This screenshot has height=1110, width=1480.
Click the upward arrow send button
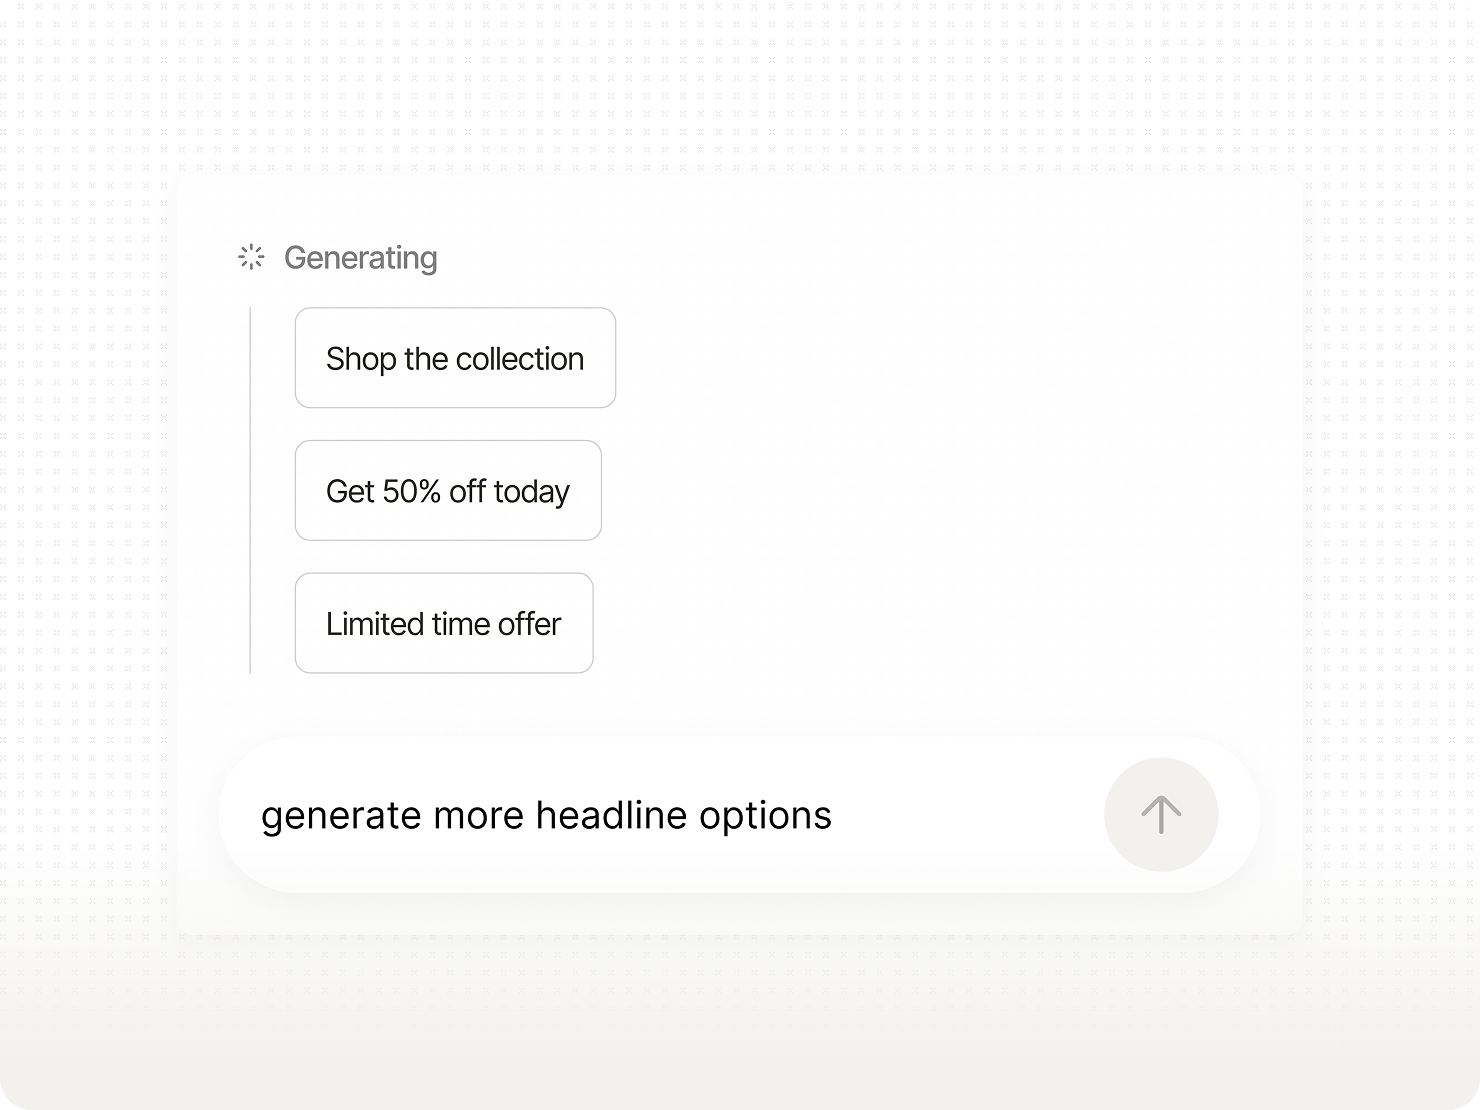click(x=1161, y=815)
